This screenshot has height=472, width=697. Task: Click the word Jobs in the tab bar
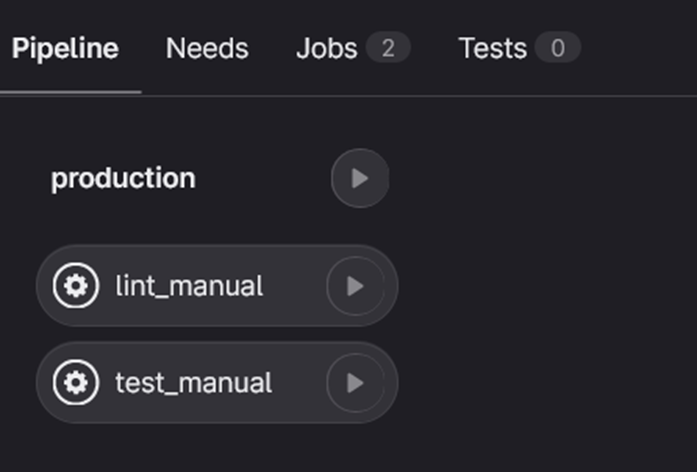pyautogui.click(x=326, y=48)
